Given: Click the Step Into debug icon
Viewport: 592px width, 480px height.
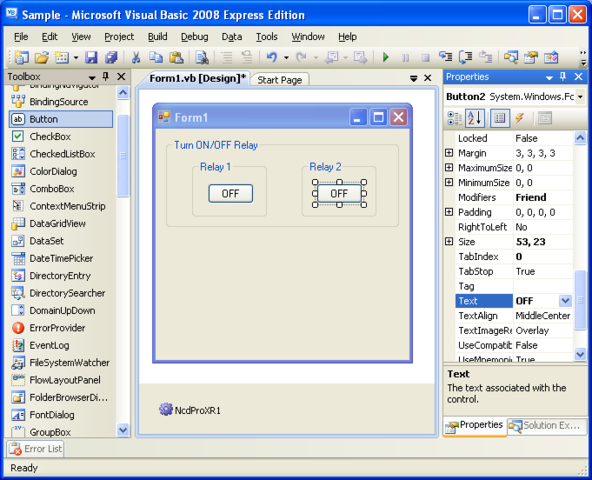Looking at the screenshot, I should [x=446, y=57].
